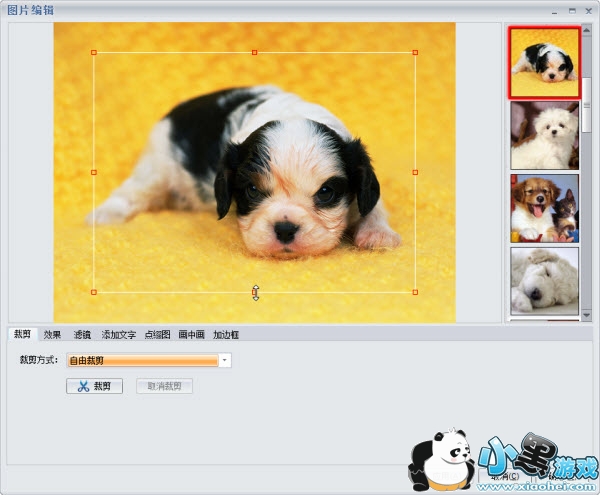Expand the 裁剪方式 dropdown arrow
The height and width of the screenshot is (495, 600).
[225, 360]
